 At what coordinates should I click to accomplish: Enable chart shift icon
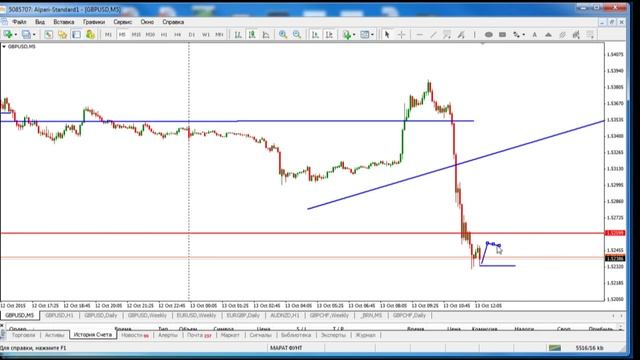329,35
